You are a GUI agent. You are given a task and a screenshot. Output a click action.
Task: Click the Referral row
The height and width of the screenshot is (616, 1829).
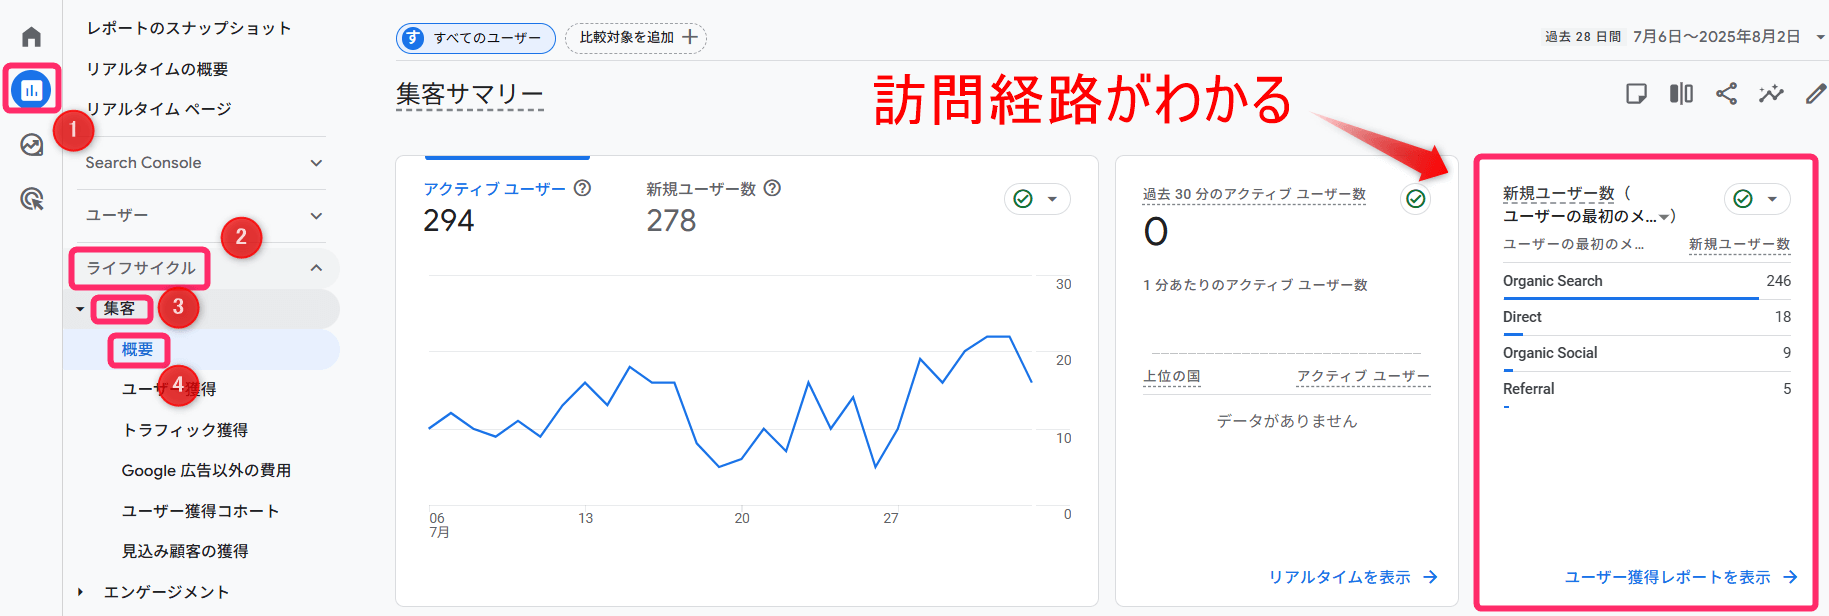pyautogui.click(x=1646, y=389)
